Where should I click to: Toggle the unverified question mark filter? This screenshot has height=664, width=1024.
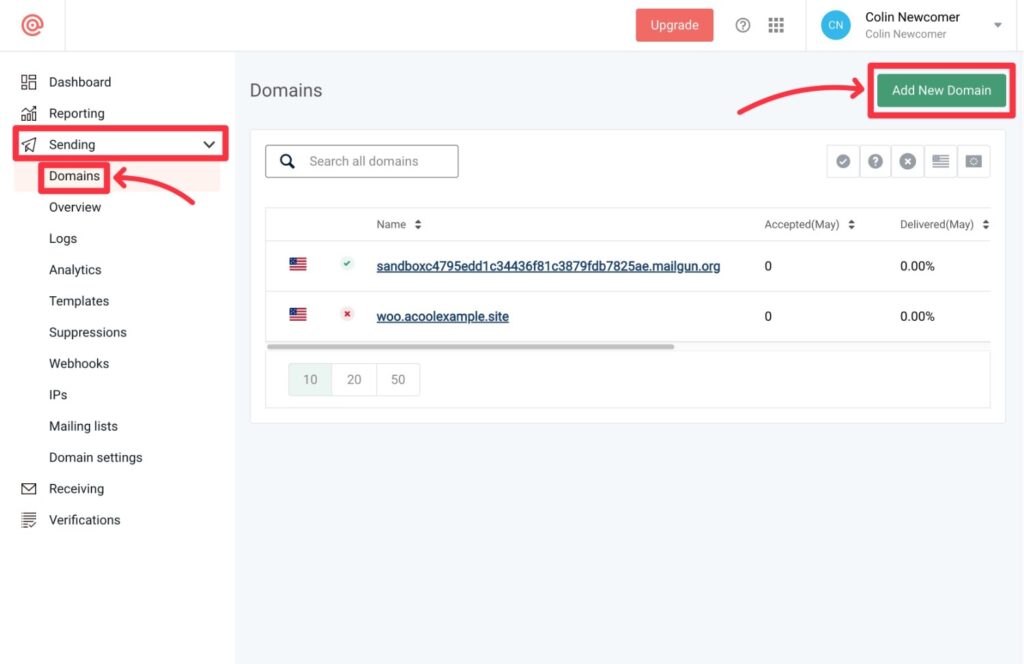click(875, 161)
